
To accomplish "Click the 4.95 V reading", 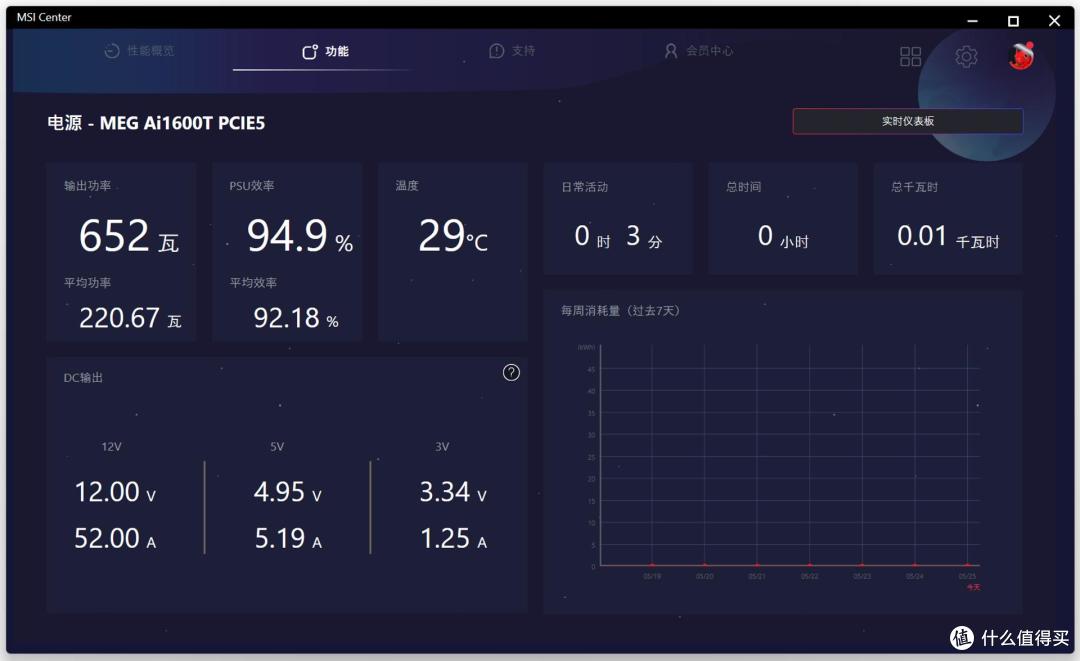I will (288, 492).
